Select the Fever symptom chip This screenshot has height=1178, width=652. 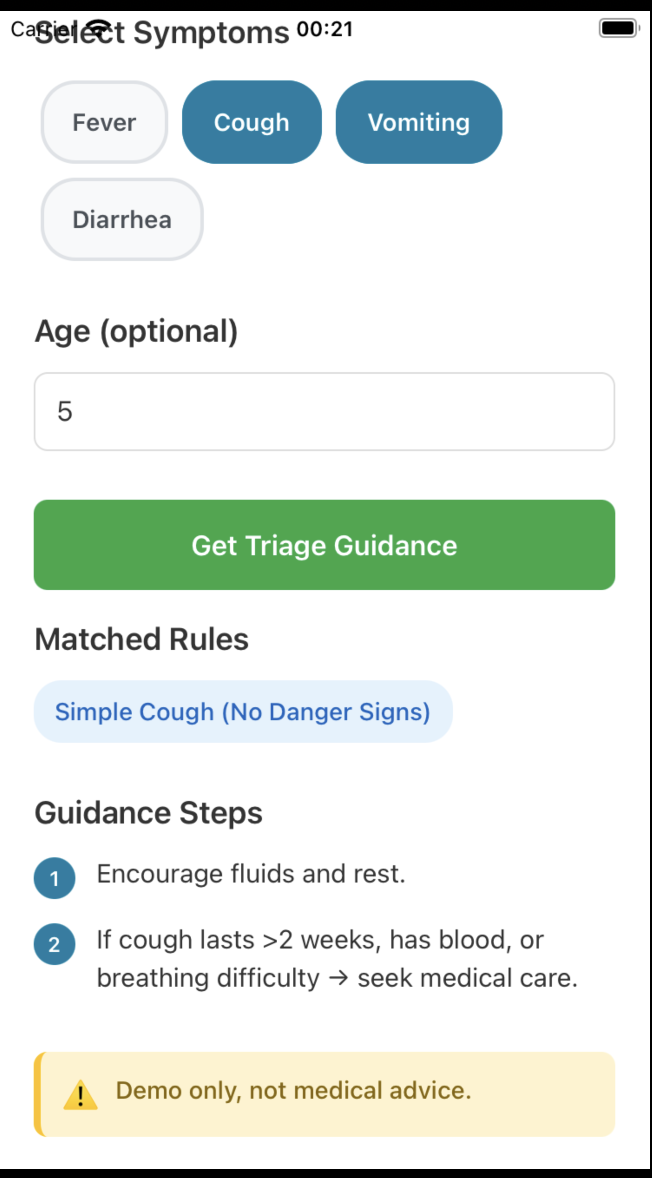point(104,123)
